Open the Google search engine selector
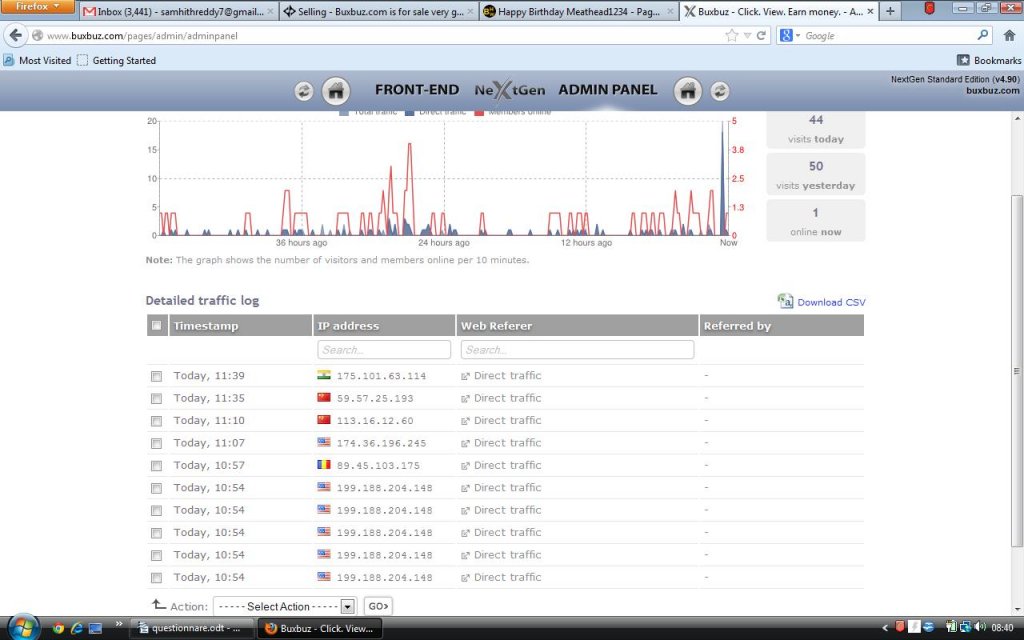The width and height of the screenshot is (1024, 640). point(788,35)
